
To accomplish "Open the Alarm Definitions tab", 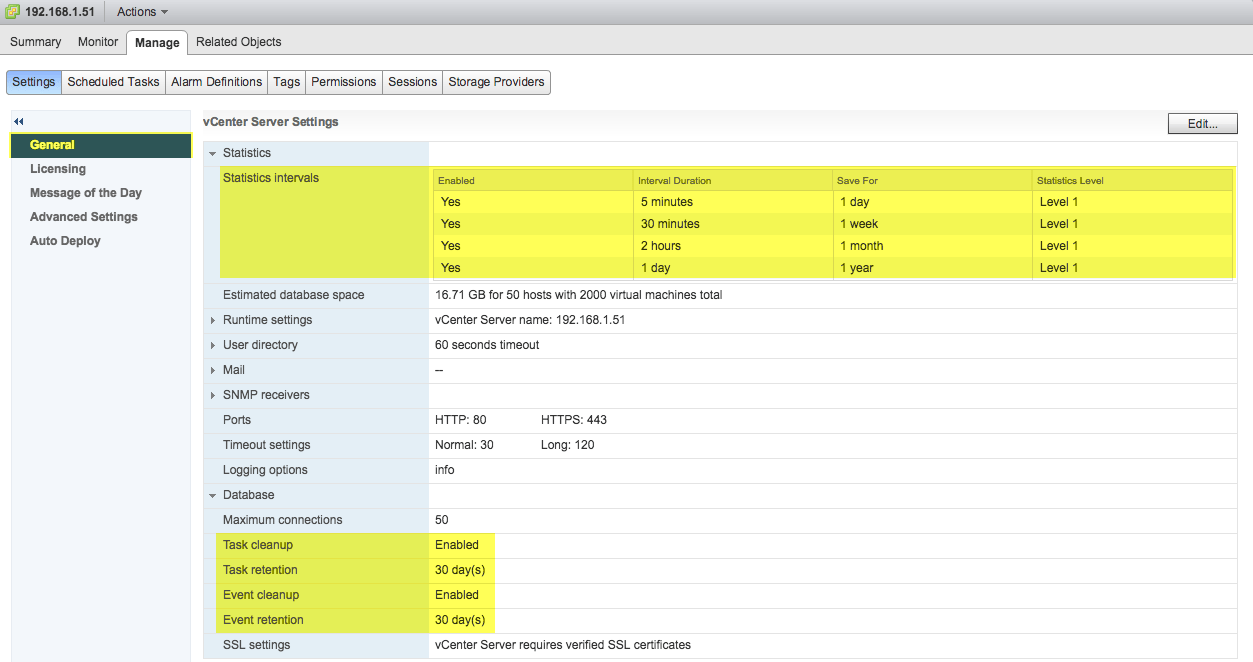I will pyautogui.click(x=216, y=82).
